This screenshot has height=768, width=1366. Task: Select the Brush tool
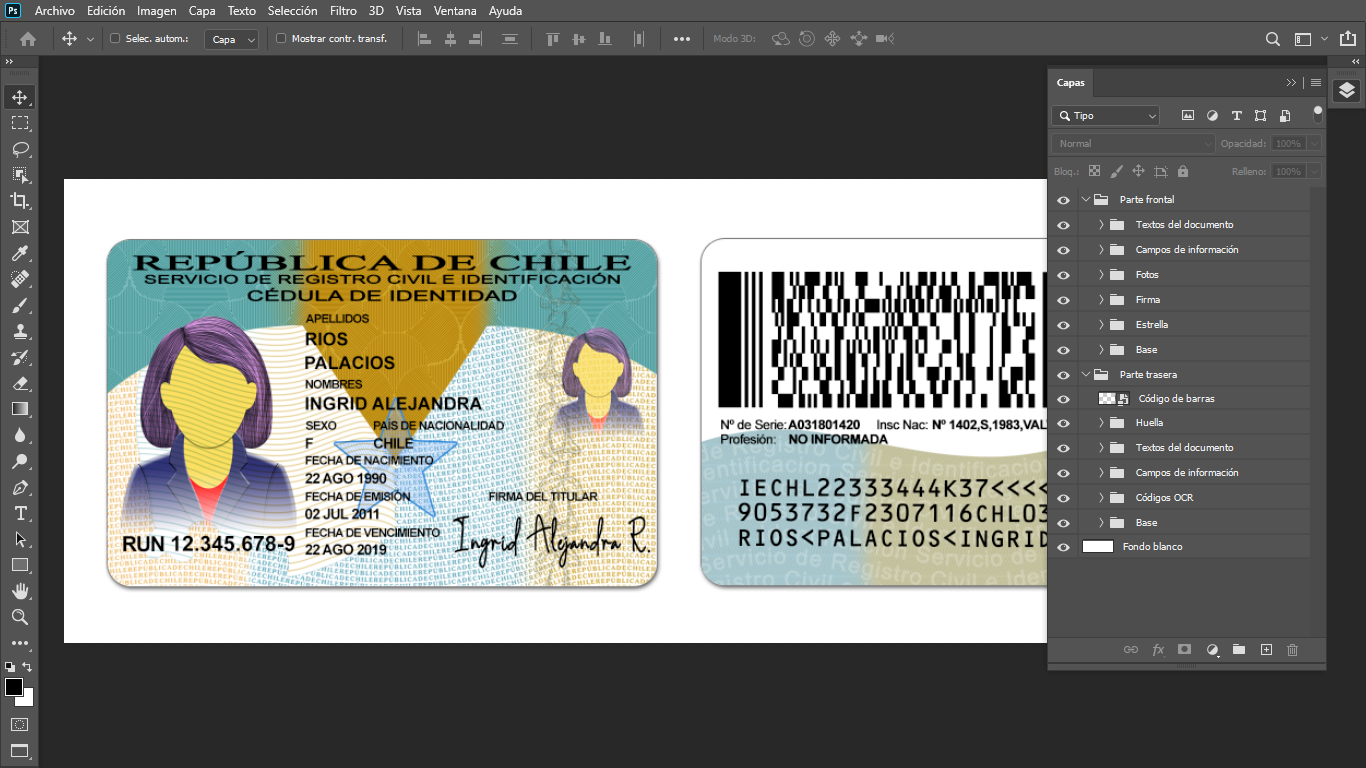(20, 305)
